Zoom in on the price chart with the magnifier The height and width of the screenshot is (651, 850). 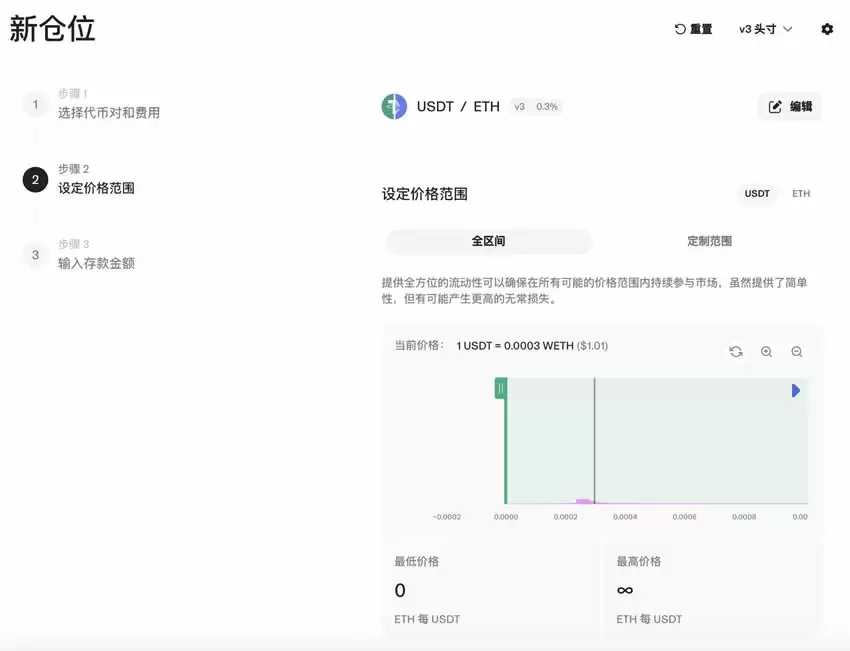(767, 352)
